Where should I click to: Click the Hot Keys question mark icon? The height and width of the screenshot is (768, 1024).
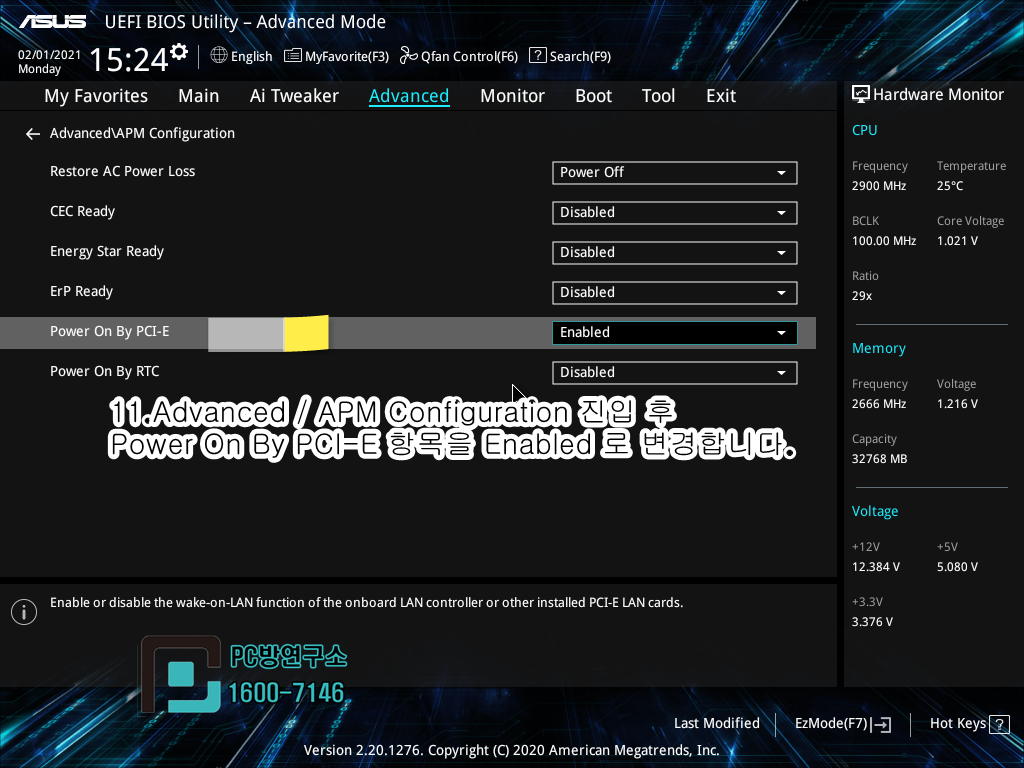999,724
